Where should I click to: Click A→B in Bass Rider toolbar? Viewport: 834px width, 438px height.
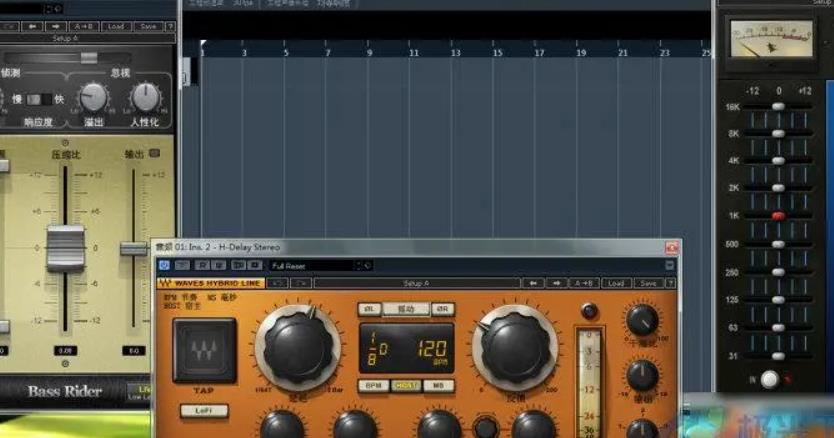(84, 26)
